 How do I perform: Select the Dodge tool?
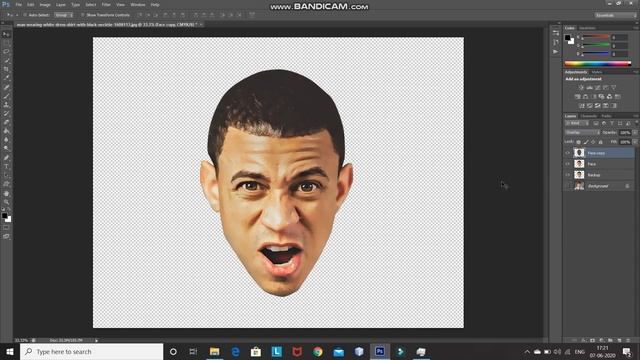6,149
